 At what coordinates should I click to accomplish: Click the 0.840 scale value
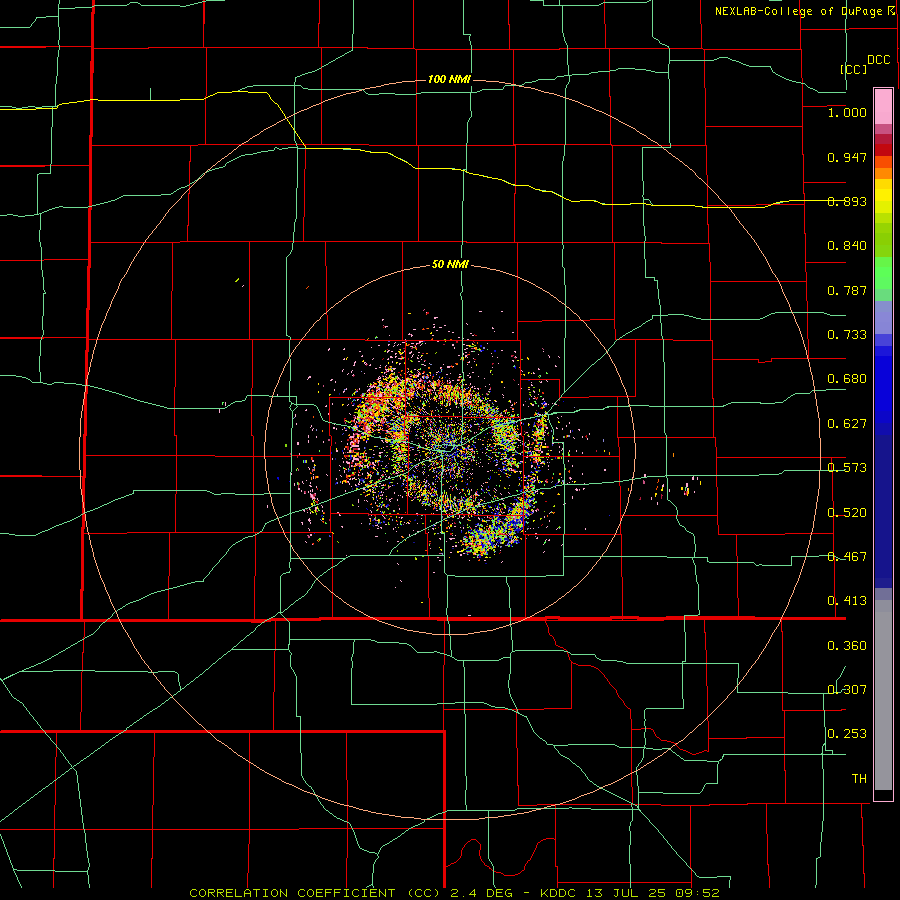pos(847,246)
